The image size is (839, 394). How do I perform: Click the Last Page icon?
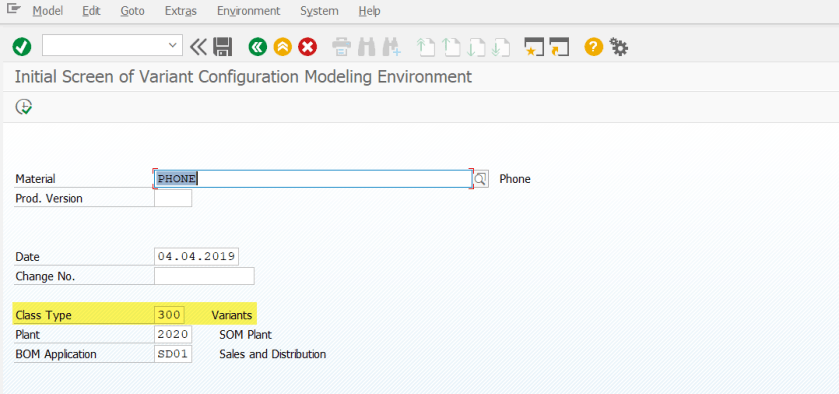pos(501,47)
